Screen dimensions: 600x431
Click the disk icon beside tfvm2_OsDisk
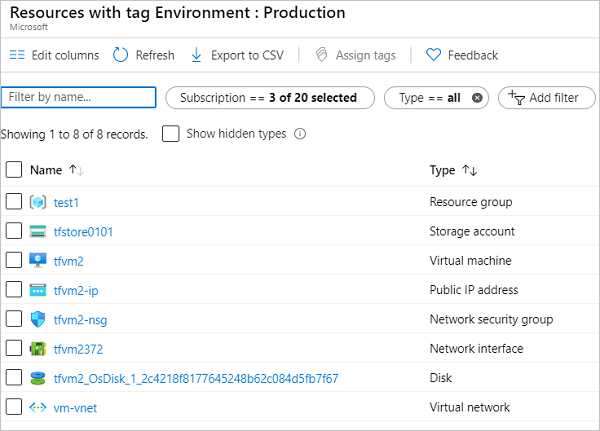[x=39, y=378]
